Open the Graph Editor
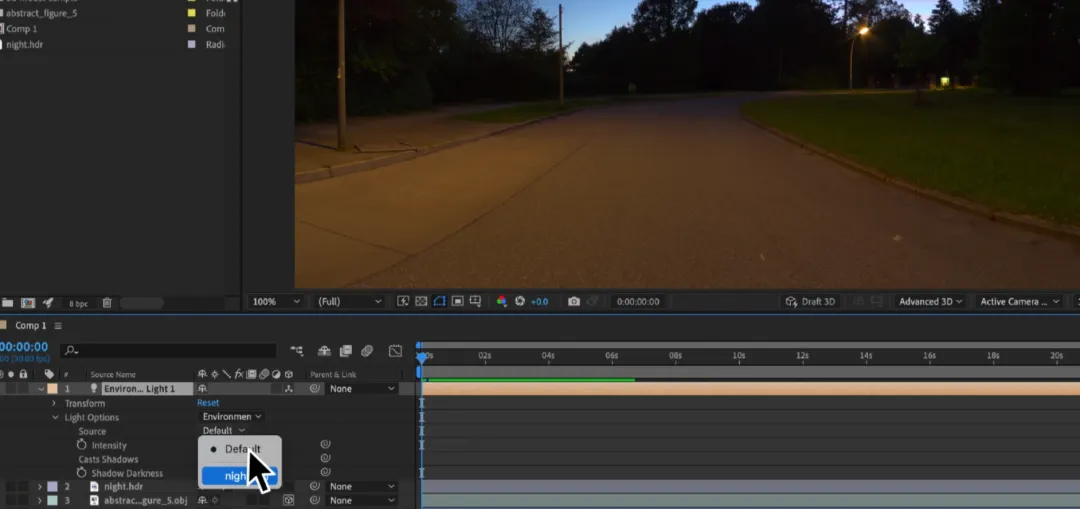This screenshot has width=1080, height=509. pos(395,351)
